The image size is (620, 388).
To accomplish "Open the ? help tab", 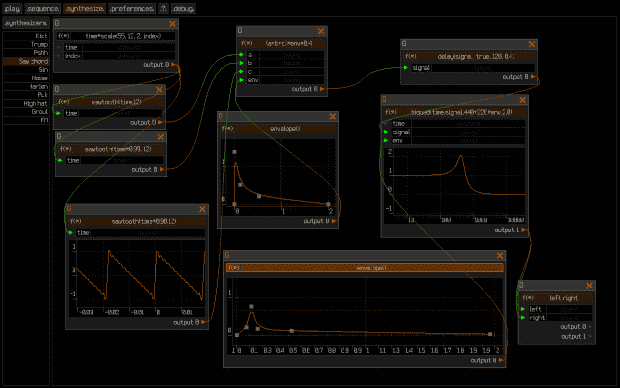I will coord(163,8).
